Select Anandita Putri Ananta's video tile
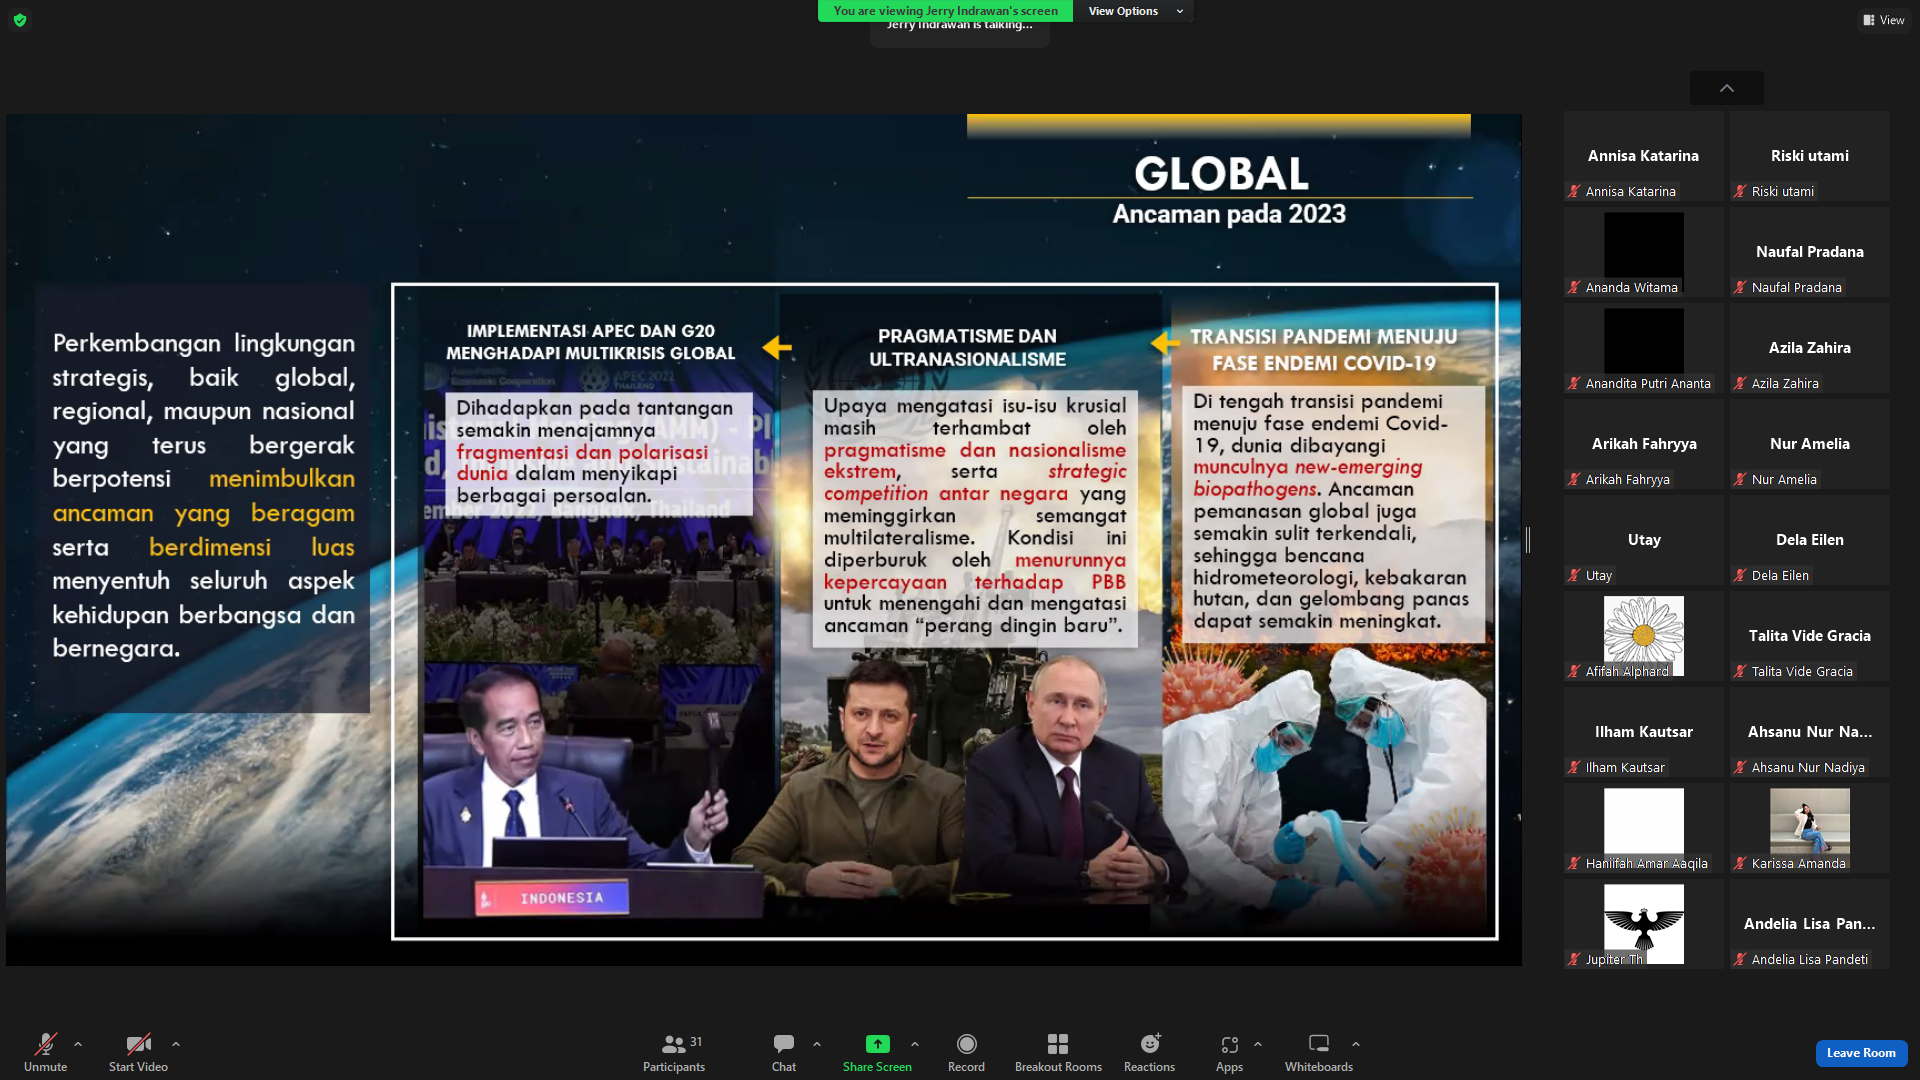1920x1080 pixels. click(1644, 348)
